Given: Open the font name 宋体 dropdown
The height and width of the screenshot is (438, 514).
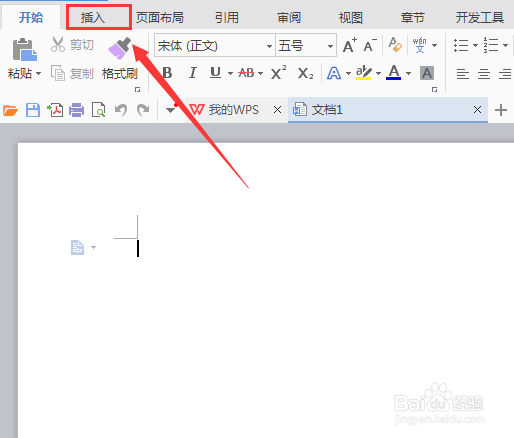Looking at the screenshot, I should tap(269, 46).
